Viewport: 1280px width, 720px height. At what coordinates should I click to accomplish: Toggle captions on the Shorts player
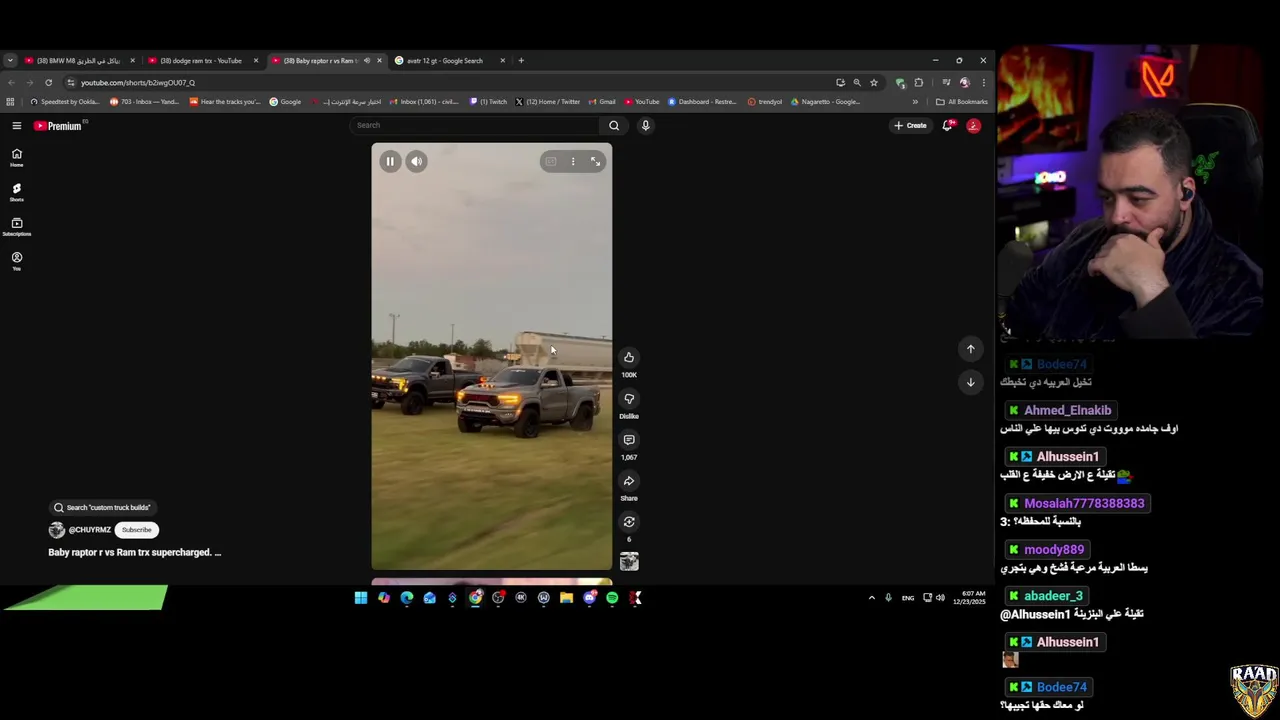click(x=550, y=161)
